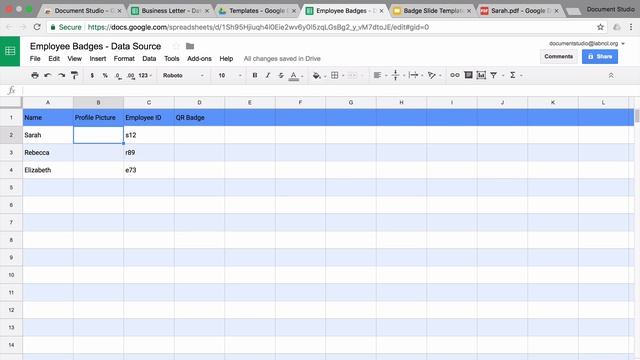The width and height of the screenshot is (640, 360).
Task: Open the fill color bucket
Action: tap(316, 75)
